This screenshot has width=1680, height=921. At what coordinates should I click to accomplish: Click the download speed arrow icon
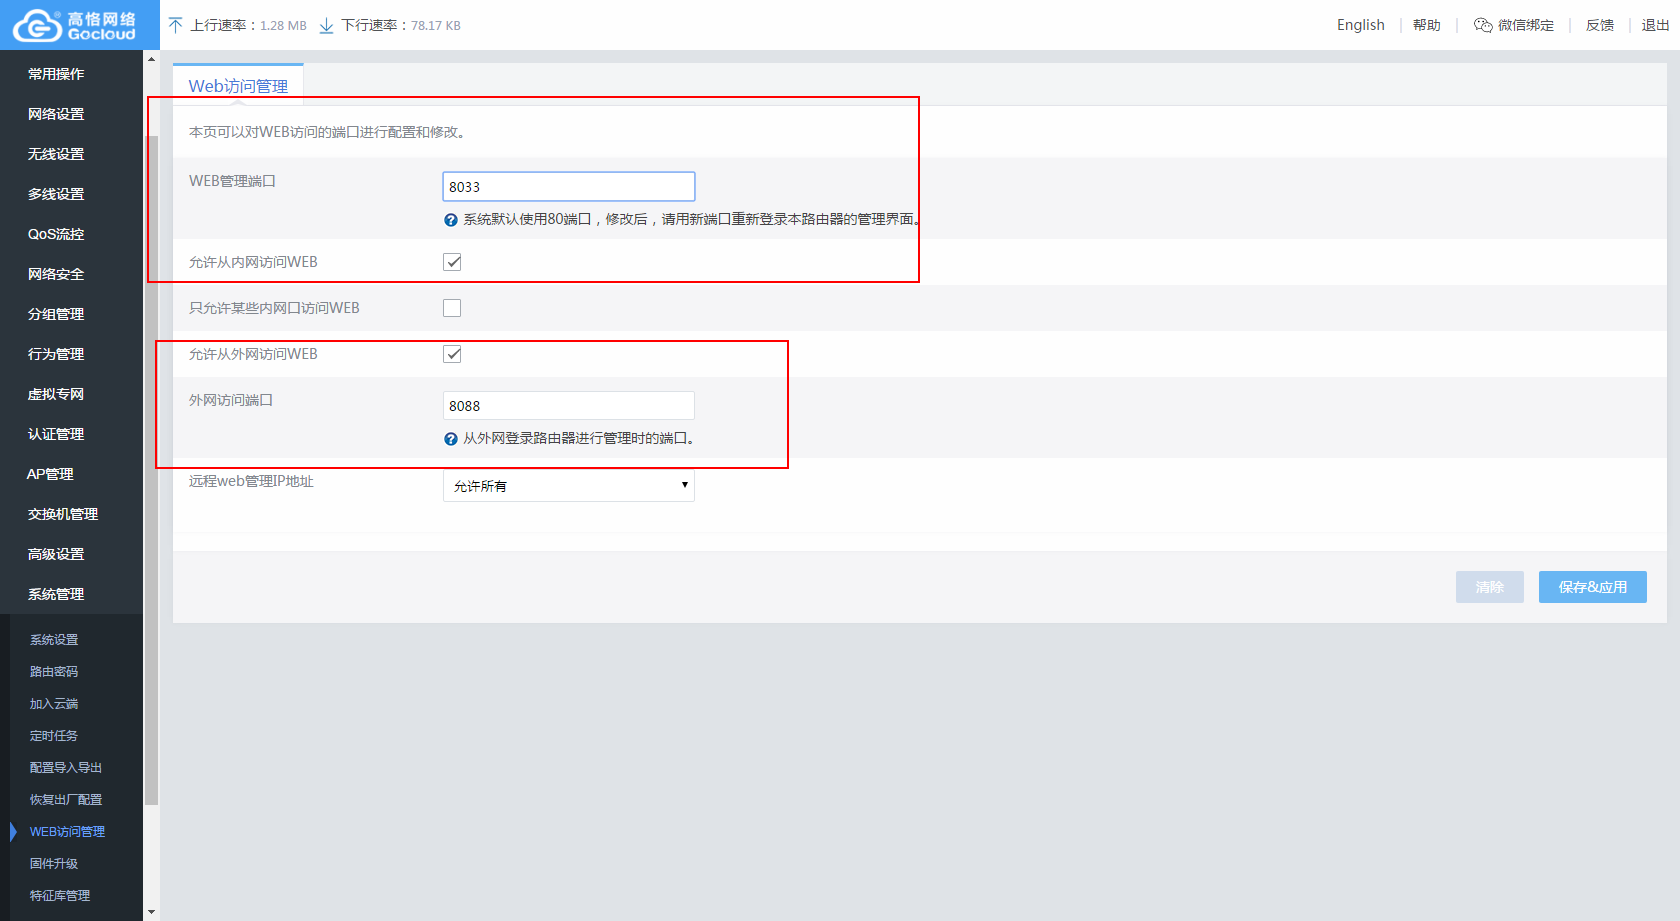pos(326,25)
